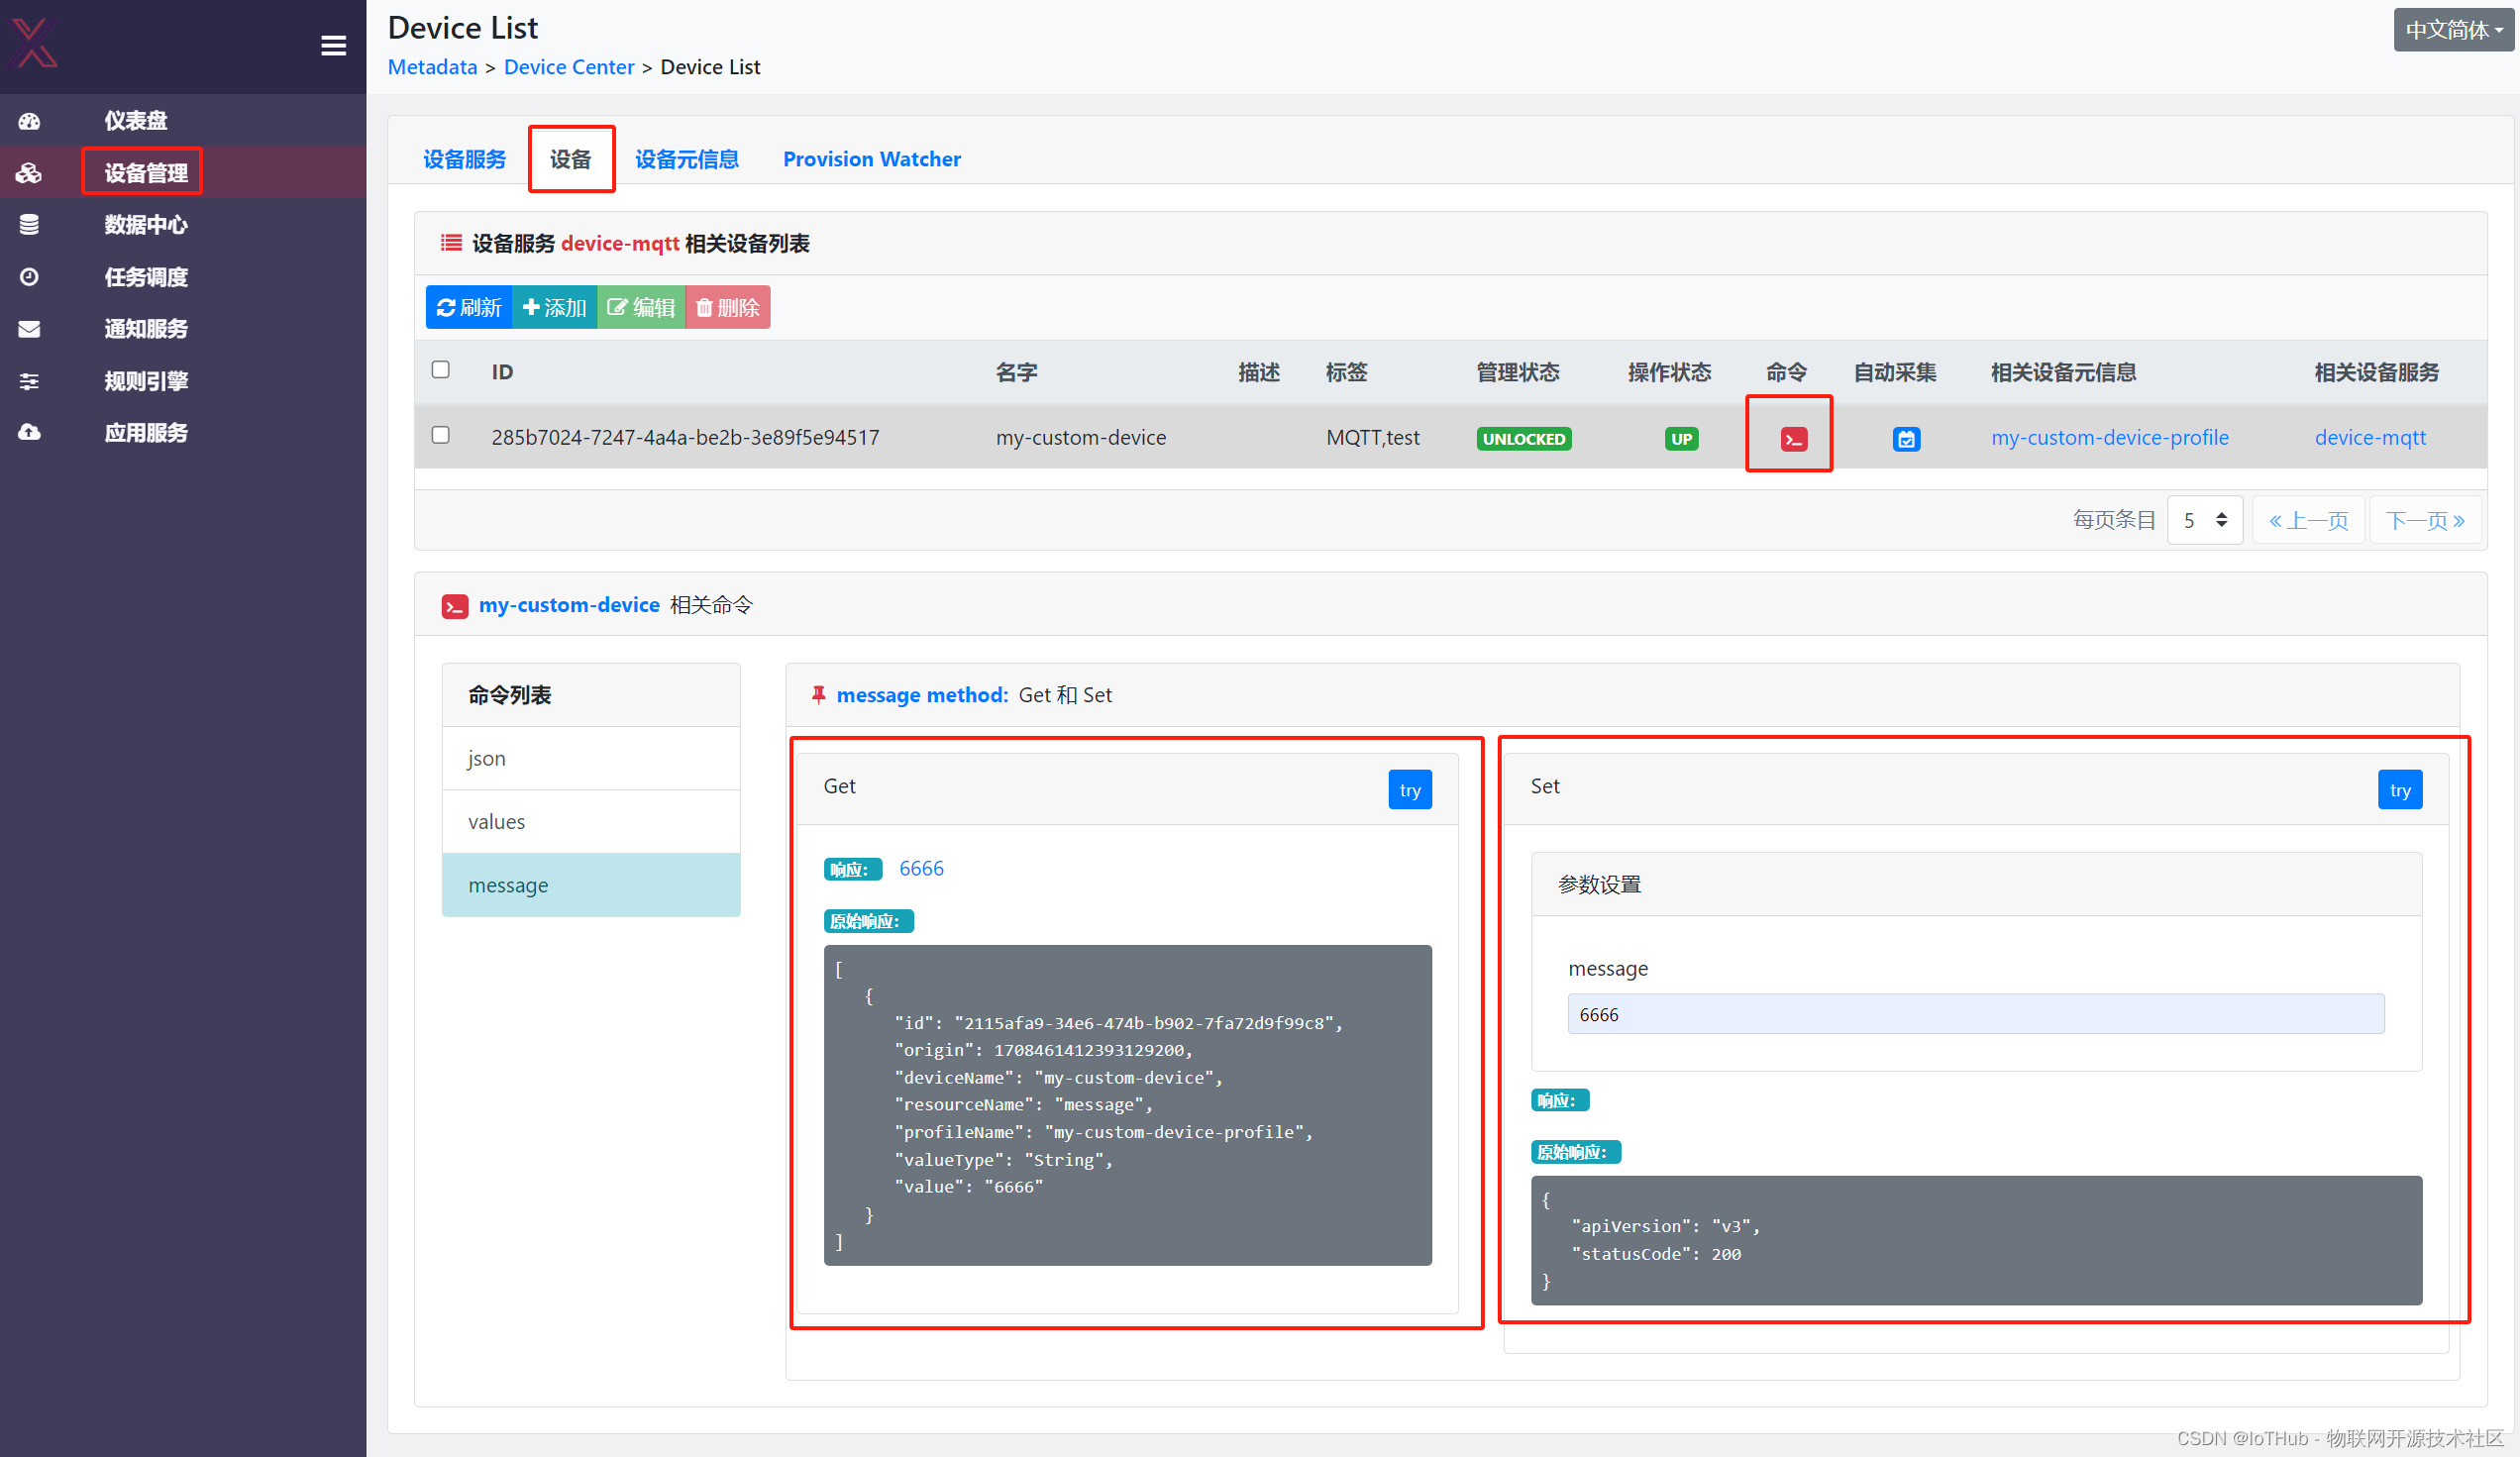Click the Set raw response JSON block
Image resolution: width=2520 pixels, height=1457 pixels.
[1975, 1240]
